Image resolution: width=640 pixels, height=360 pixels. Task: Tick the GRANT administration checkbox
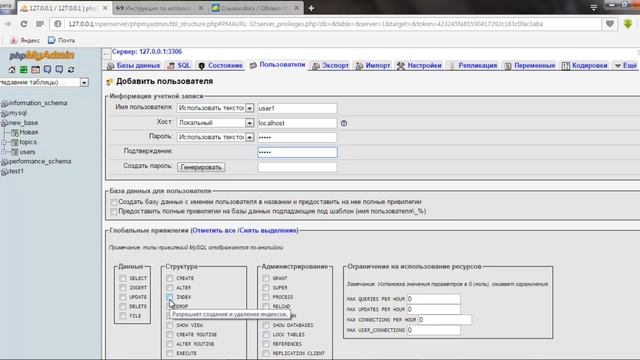(x=266, y=278)
